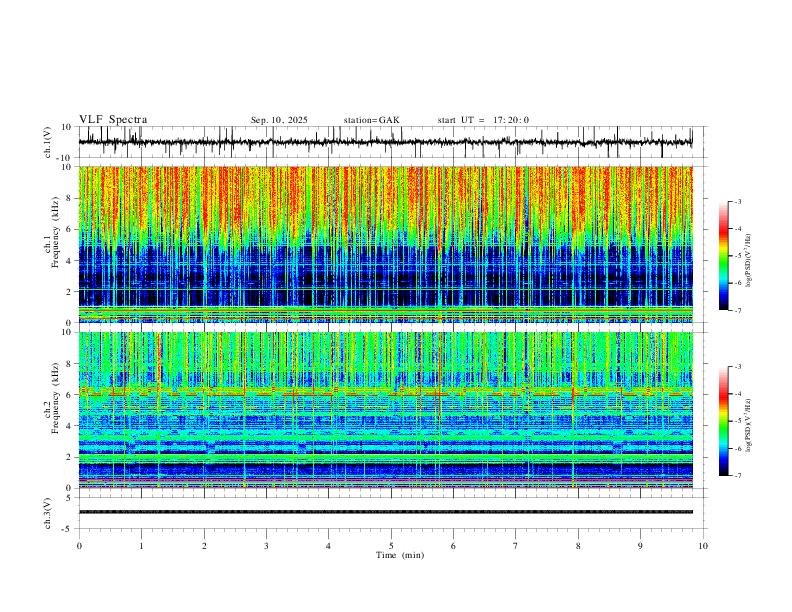Click the "VLF Spectra" plot title
Image resolution: width=792 pixels, height=612 pixels.
(x=113, y=120)
